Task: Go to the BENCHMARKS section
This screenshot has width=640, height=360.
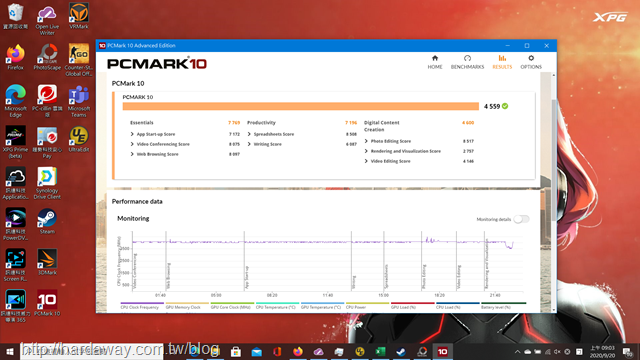Action: pyautogui.click(x=467, y=62)
